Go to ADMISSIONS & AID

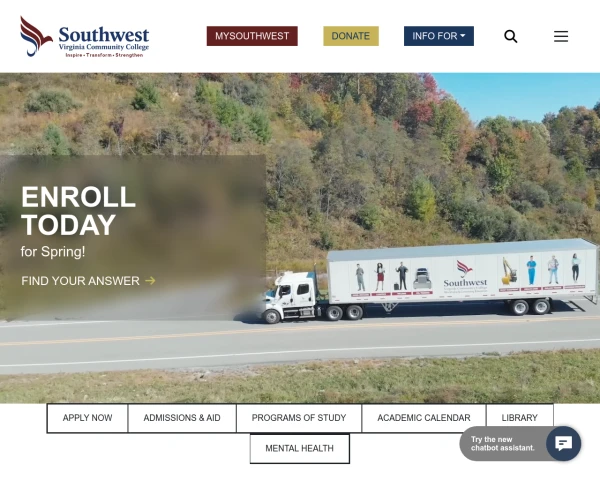click(x=182, y=418)
